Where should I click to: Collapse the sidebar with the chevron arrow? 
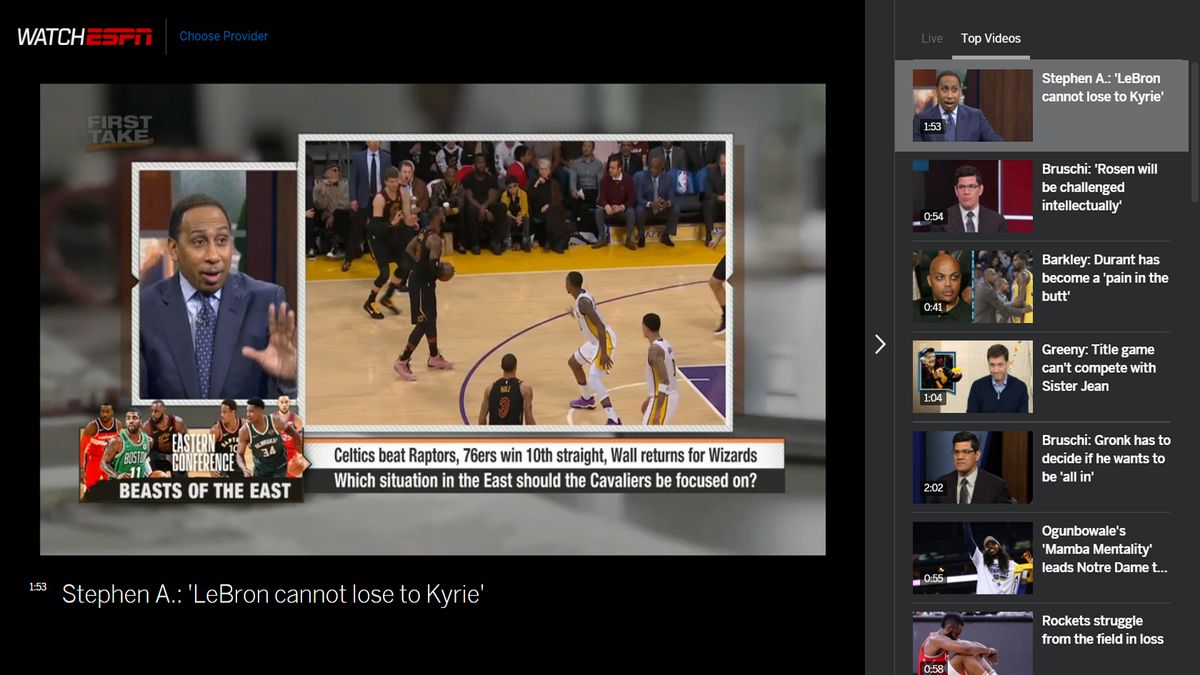pyautogui.click(x=880, y=344)
